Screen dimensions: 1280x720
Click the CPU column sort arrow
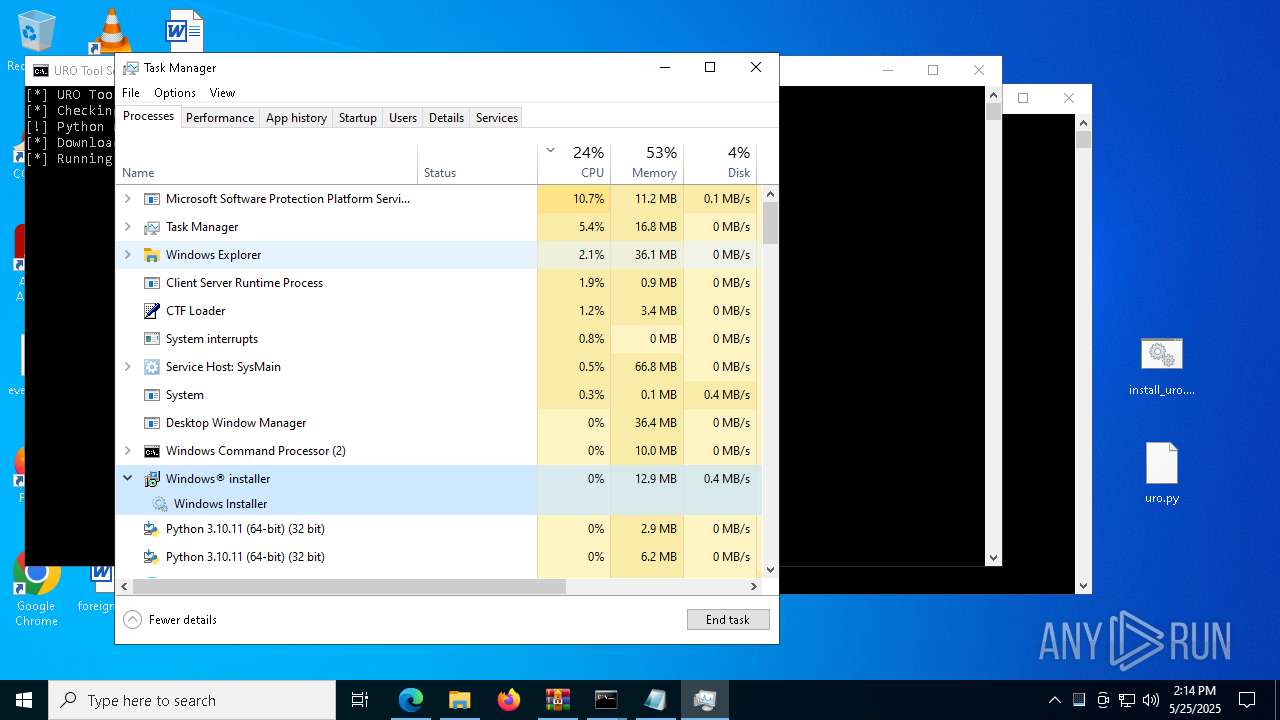click(550, 151)
